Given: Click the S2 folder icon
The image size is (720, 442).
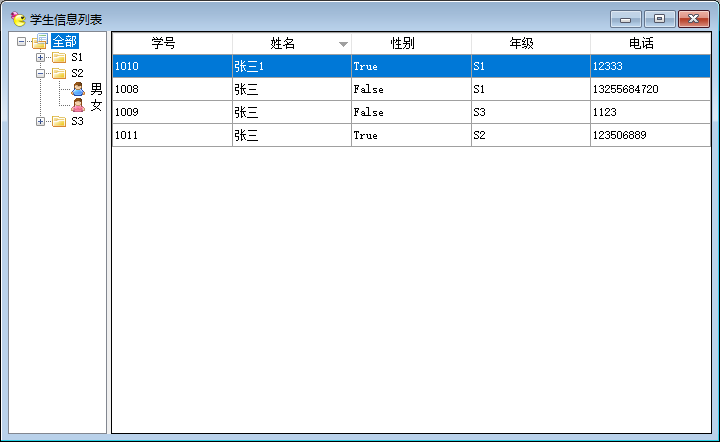Looking at the screenshot, I should [59, 74].
